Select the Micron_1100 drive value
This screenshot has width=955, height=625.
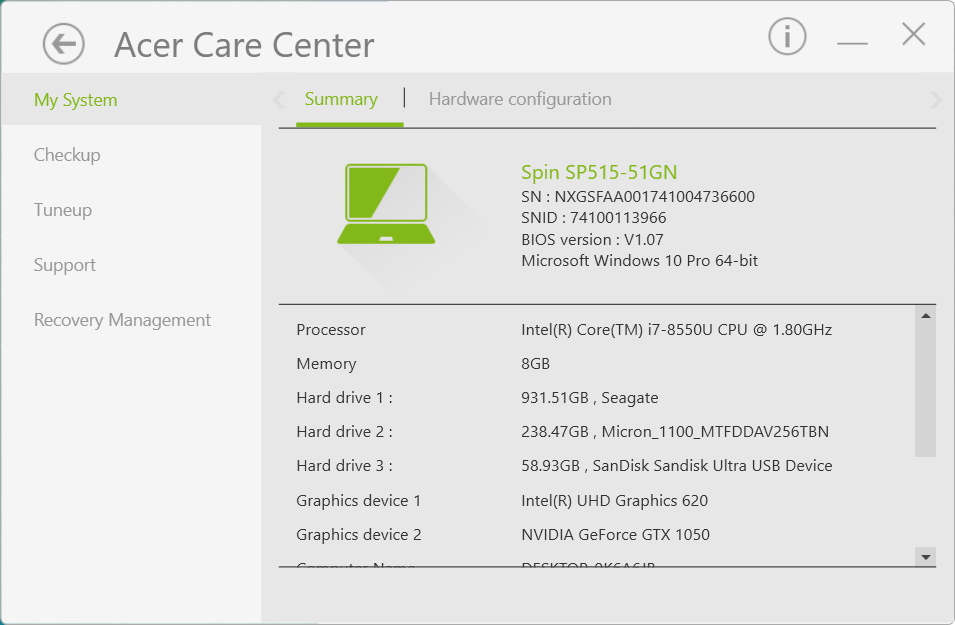pos(675,432)
